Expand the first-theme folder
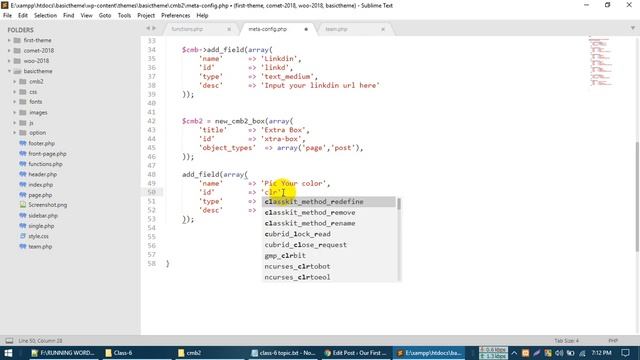Screen dimensions: 640x360 pyautogui.click(x=9, y=40)
